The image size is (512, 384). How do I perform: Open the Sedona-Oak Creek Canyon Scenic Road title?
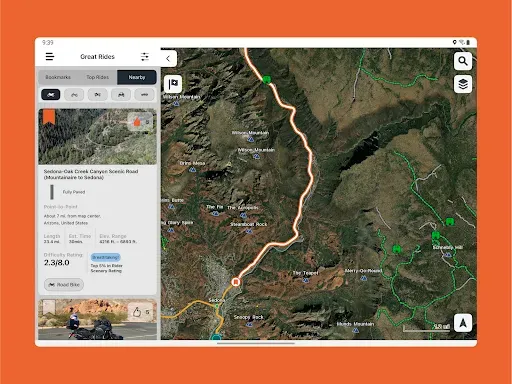[x=91, y=174]
